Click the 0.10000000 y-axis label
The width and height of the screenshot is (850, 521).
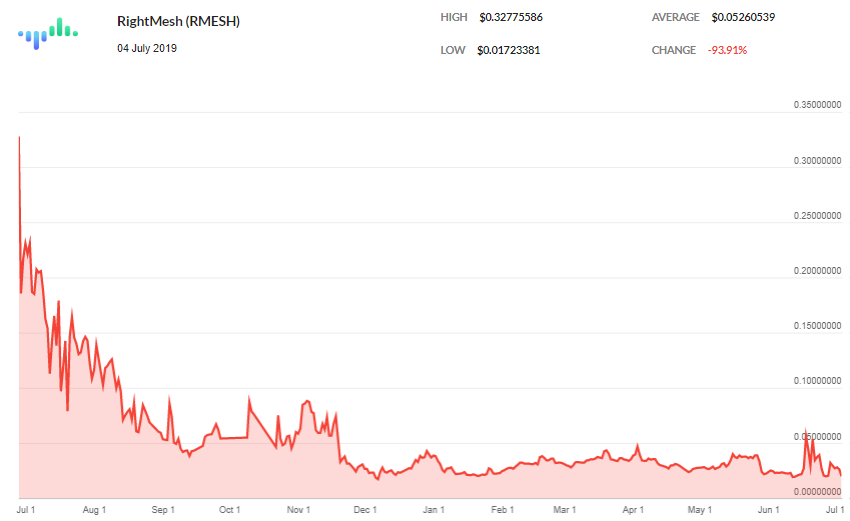click(x=817, y=381)
